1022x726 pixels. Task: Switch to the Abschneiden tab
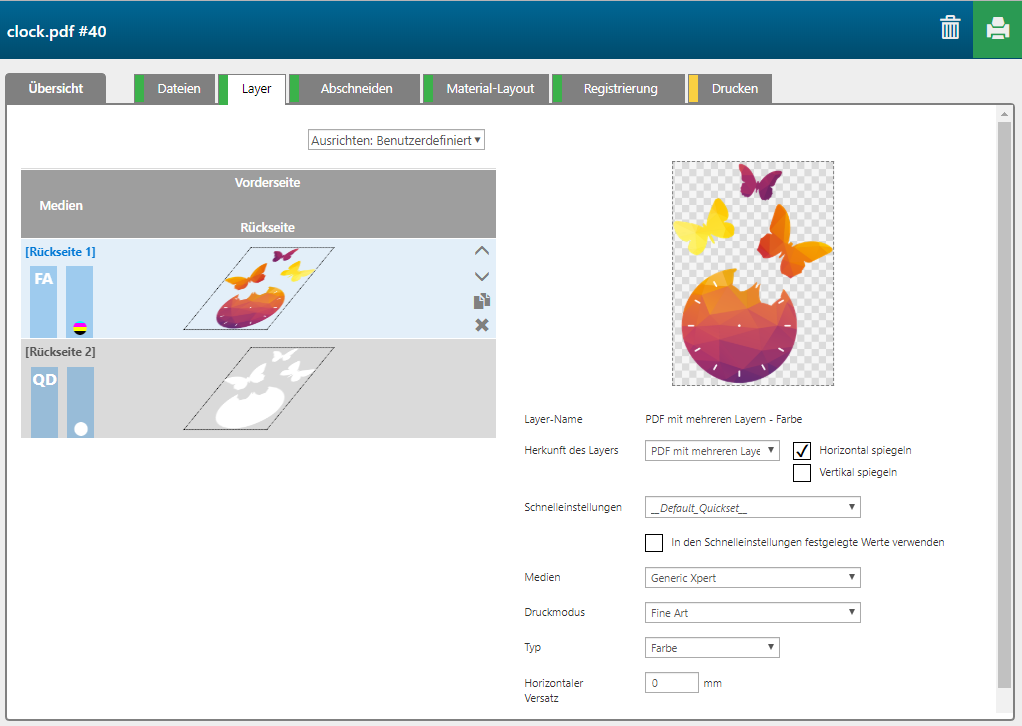(356, 89)
